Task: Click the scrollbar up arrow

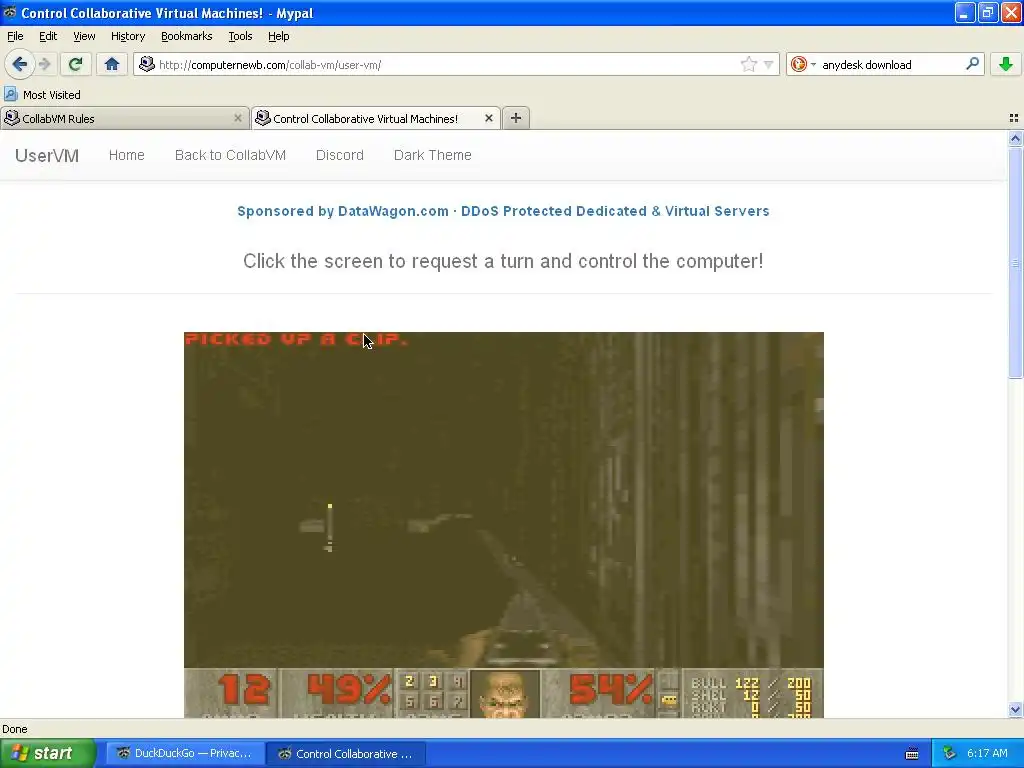Action: tap(1015, 138)
